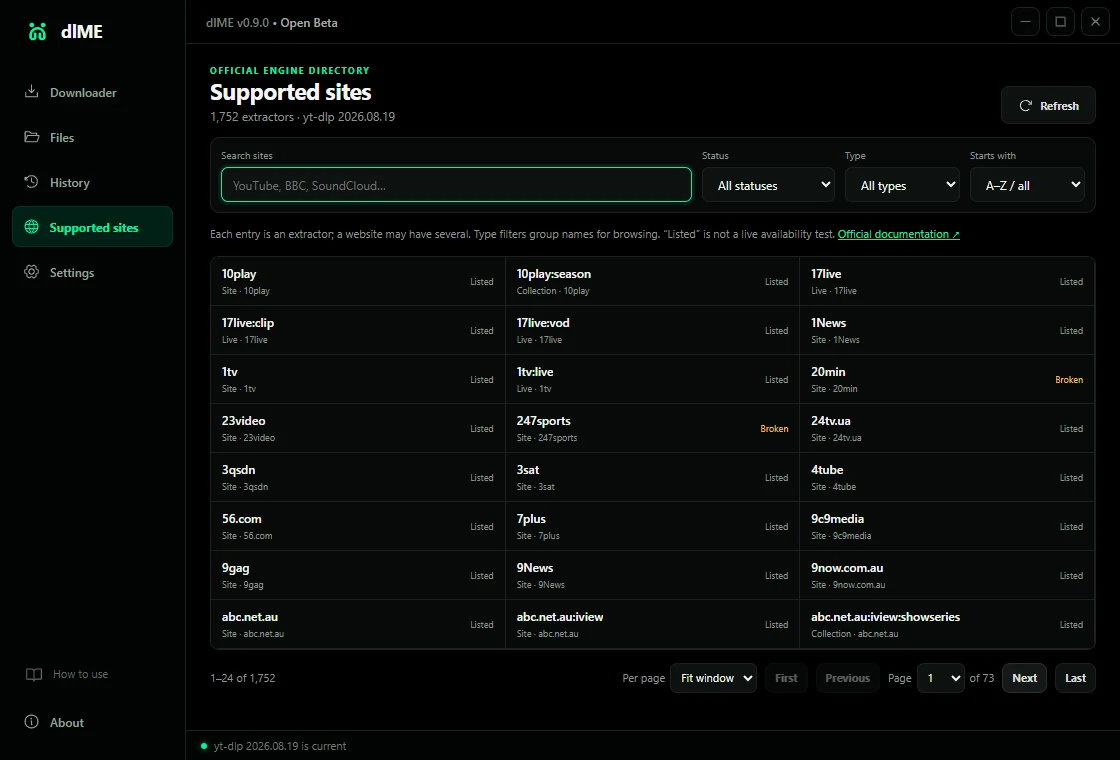Screen dimensions: 1120x760
Task: Open Settings from the sidebar
Action: 92,272
